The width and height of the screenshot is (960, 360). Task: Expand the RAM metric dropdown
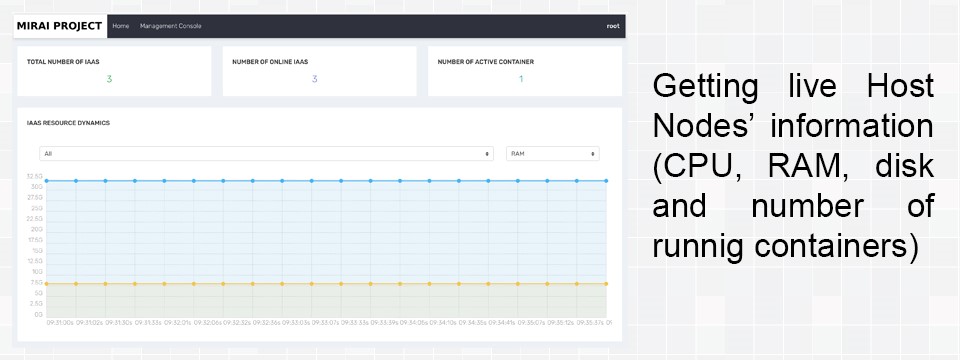tap(552, 154)
